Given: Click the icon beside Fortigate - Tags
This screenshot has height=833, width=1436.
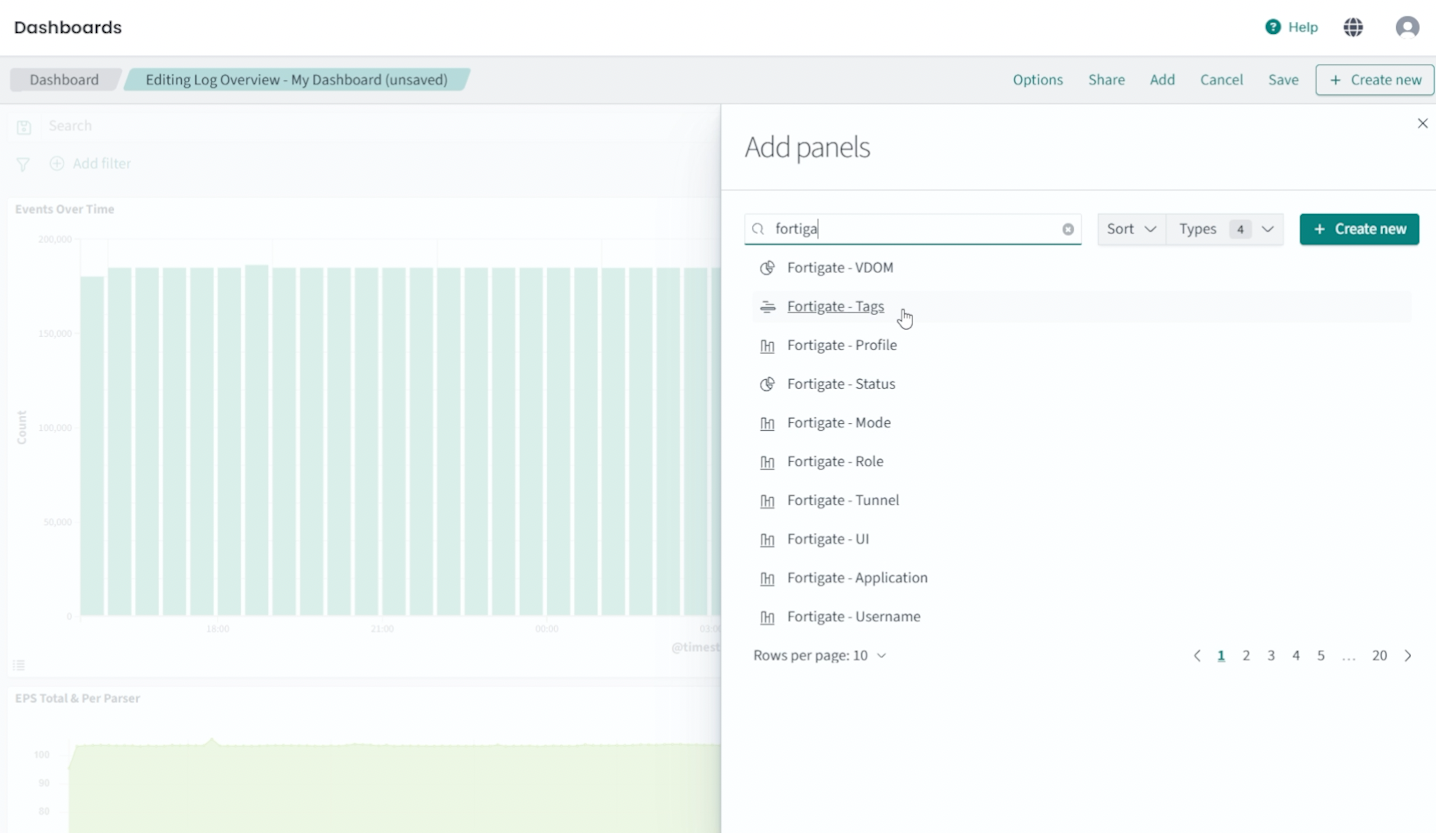Looking at the screenshot, I should pyautogui.click(x=768, y=307).
